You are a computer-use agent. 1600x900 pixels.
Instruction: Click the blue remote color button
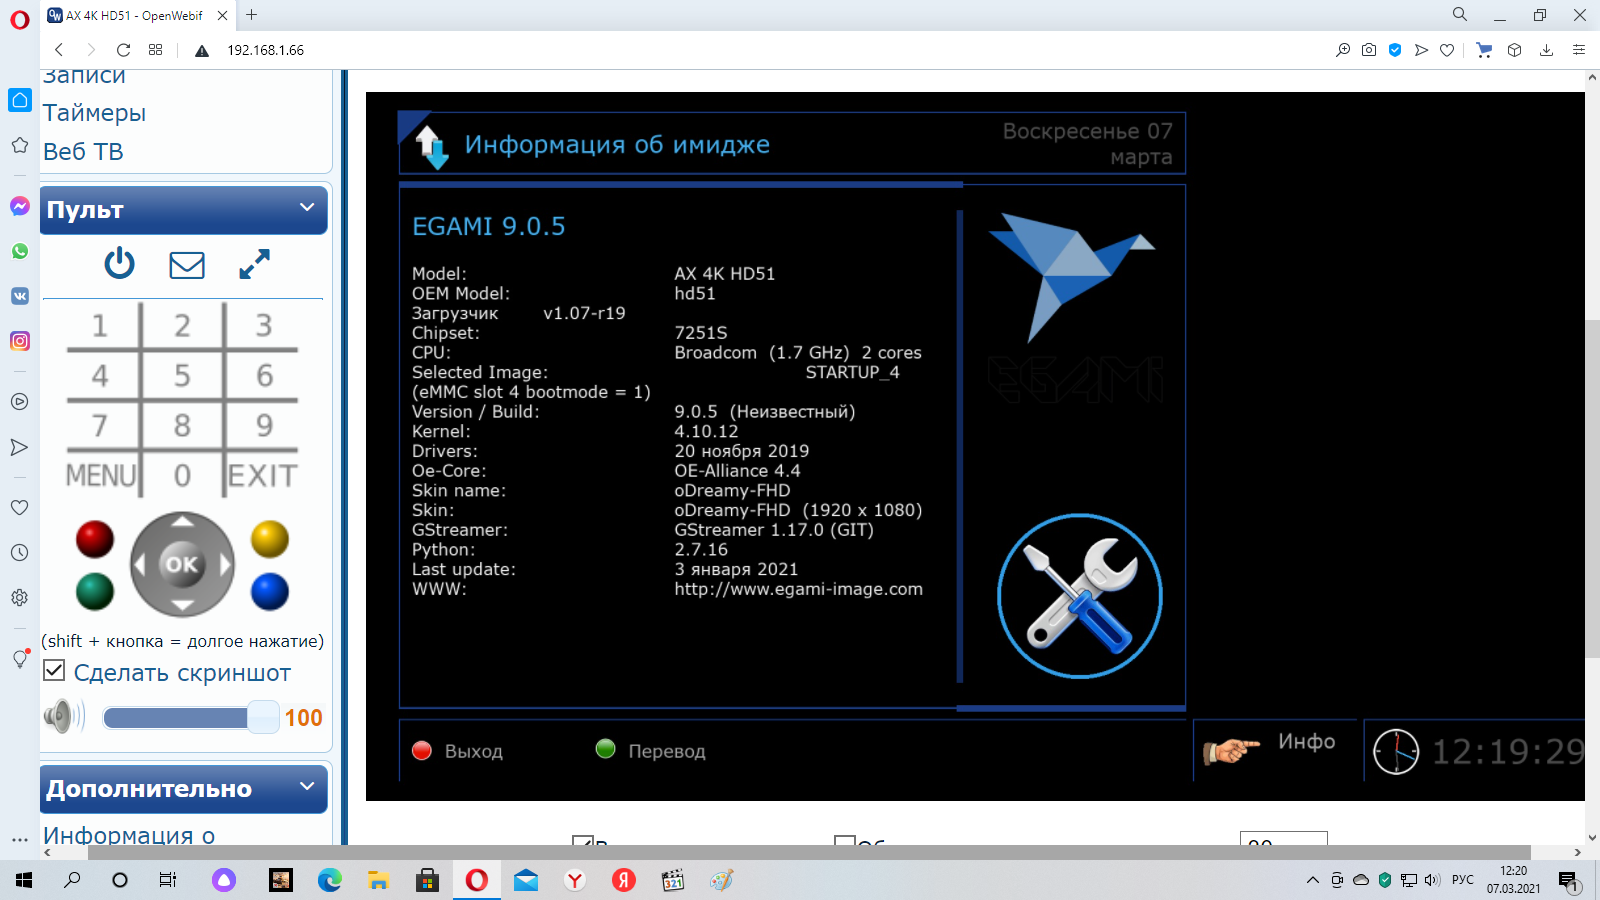point(270,591)
